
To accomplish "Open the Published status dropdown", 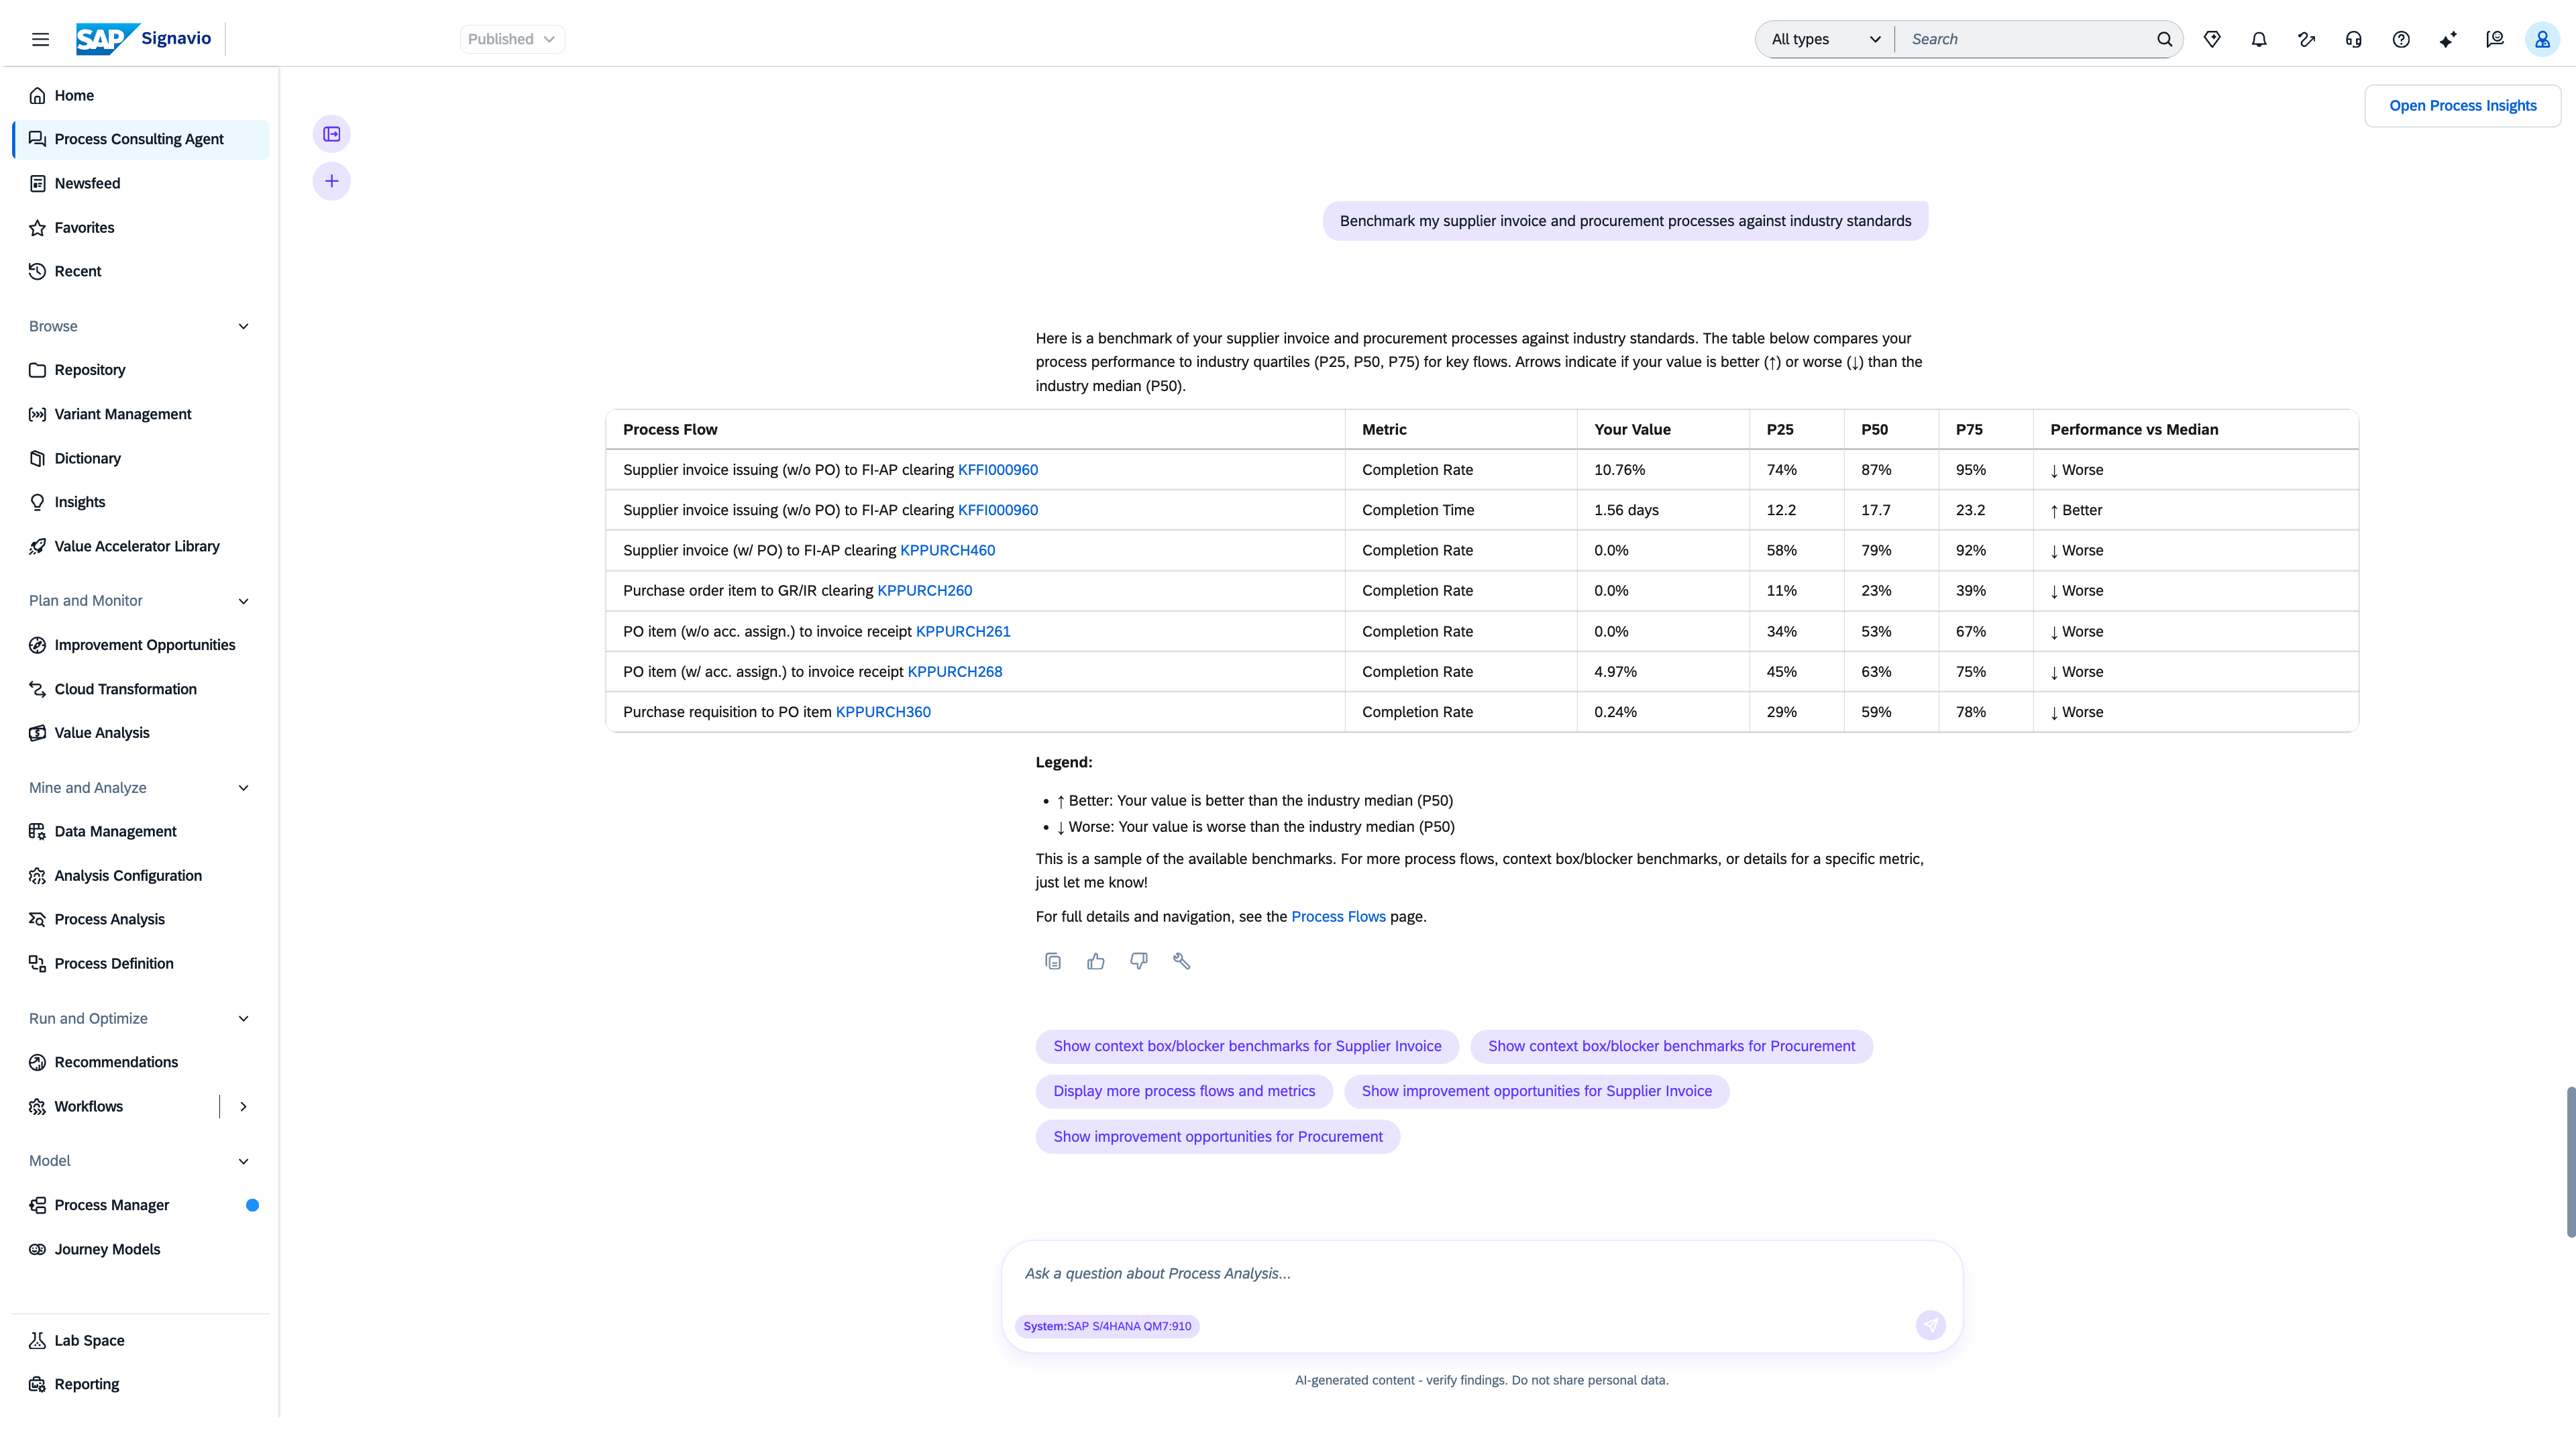I will (x=512, y=39).
